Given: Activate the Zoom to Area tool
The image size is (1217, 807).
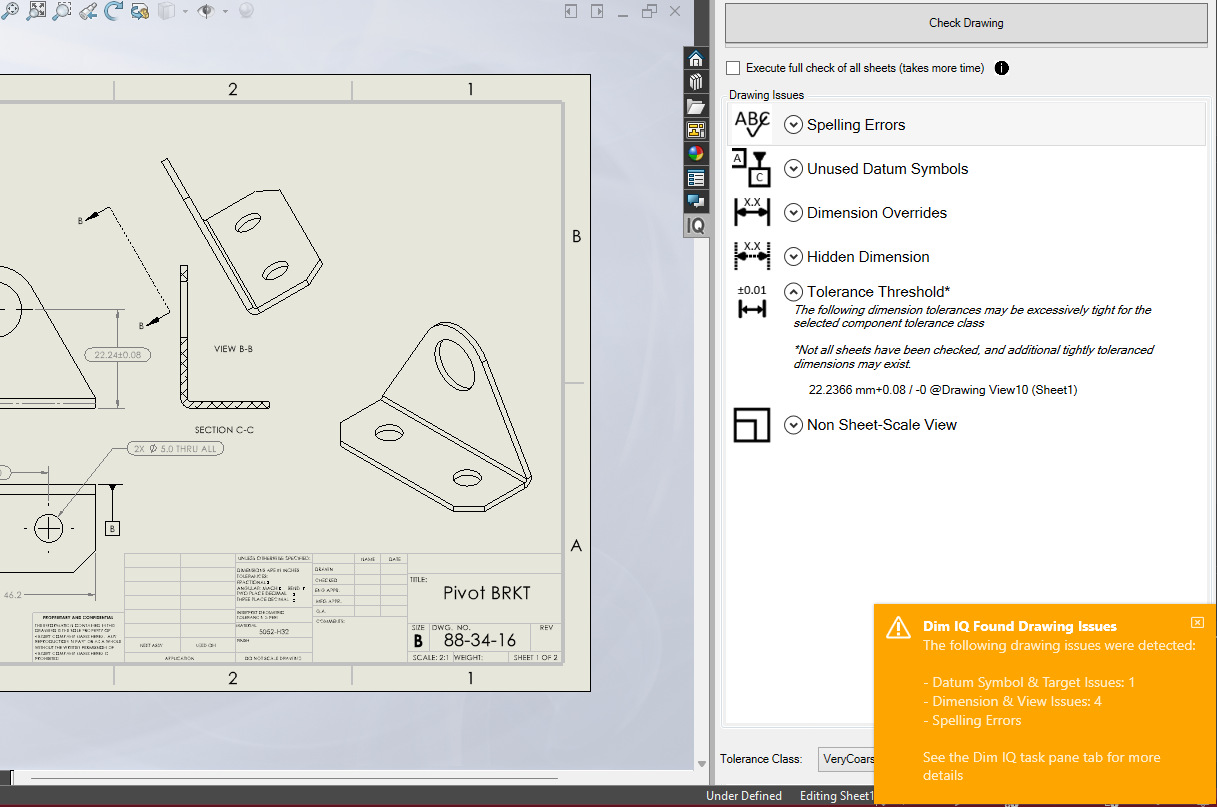Looking at the screenshot, I should 61,11.
